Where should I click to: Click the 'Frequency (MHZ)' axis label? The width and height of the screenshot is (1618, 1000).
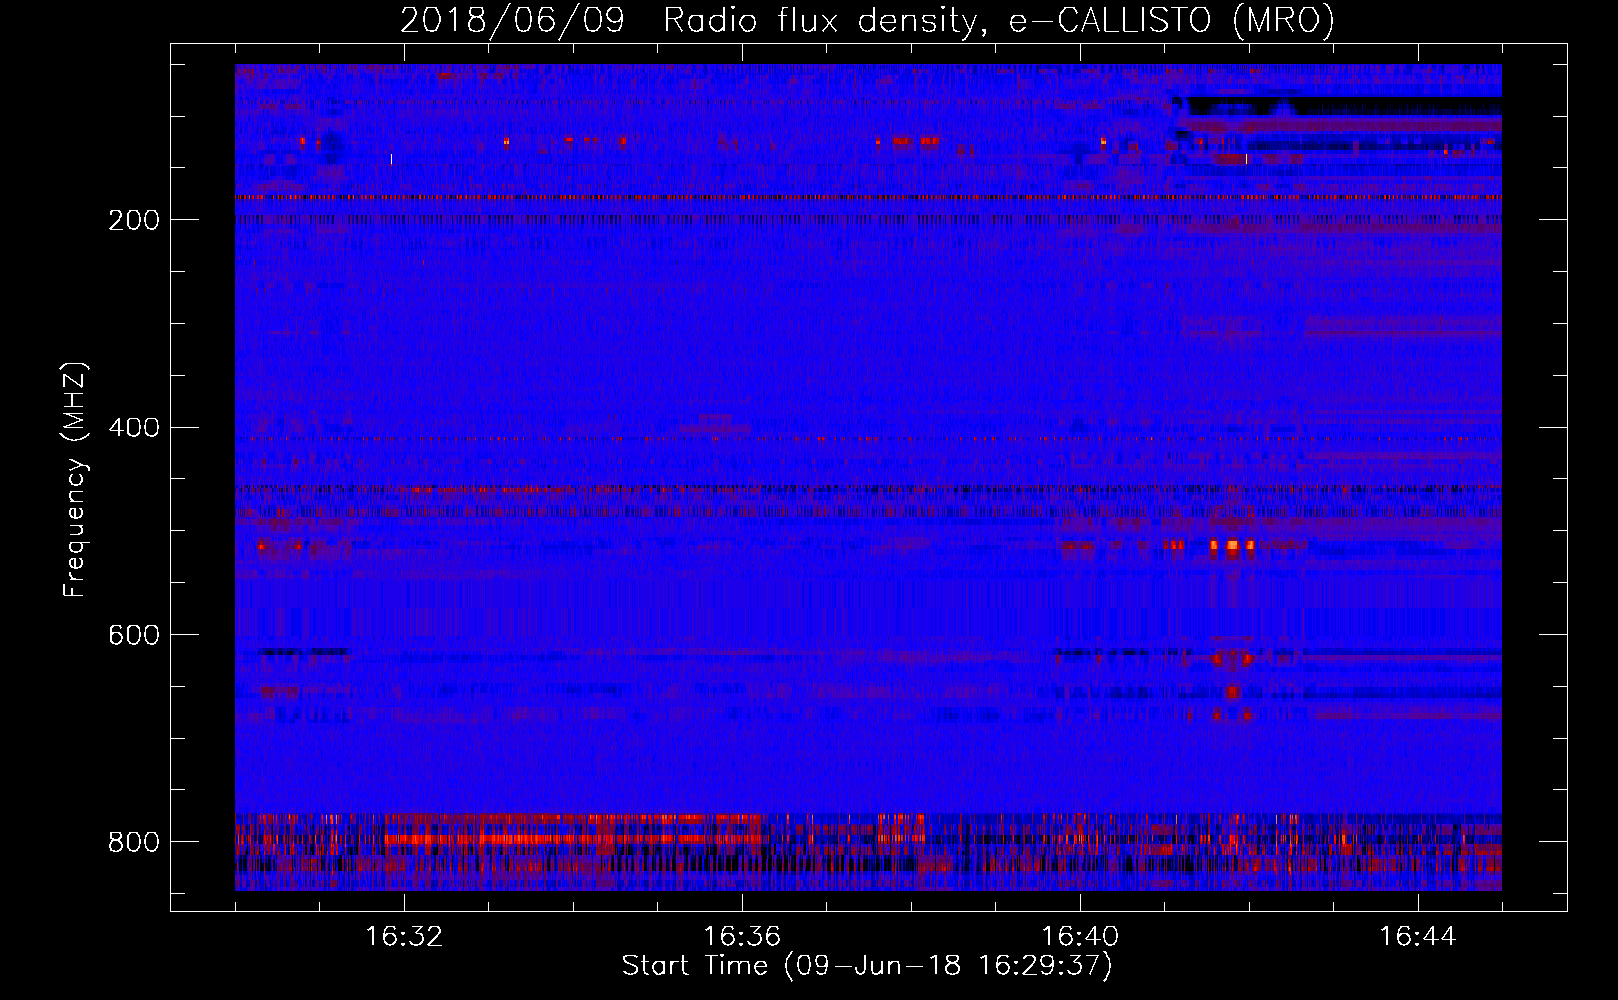pyautogui.click(x=75, y=479)
